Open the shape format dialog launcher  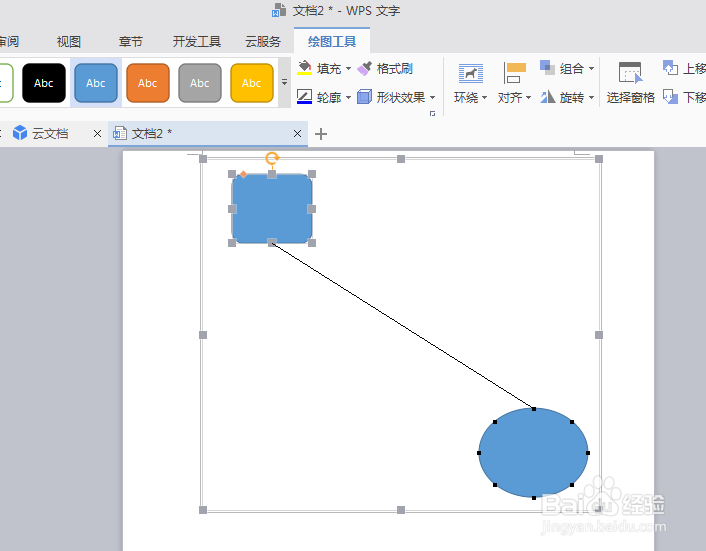432,113
